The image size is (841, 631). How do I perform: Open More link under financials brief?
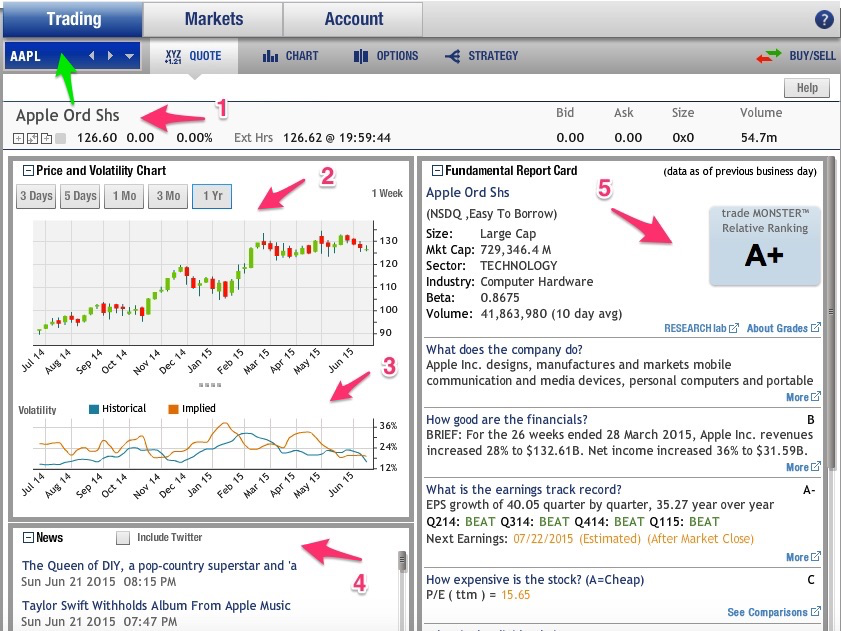tap(803, 467)
